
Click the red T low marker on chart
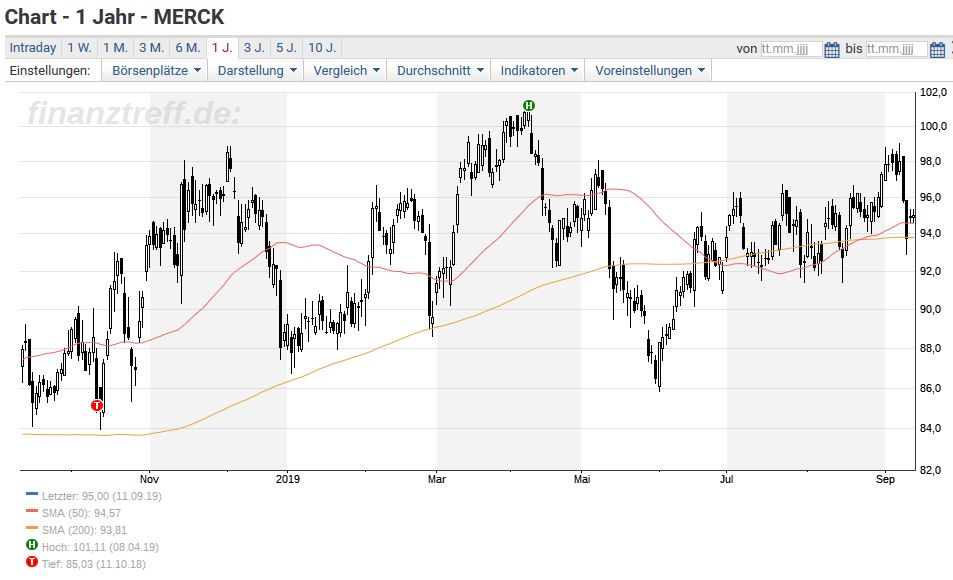97,406
